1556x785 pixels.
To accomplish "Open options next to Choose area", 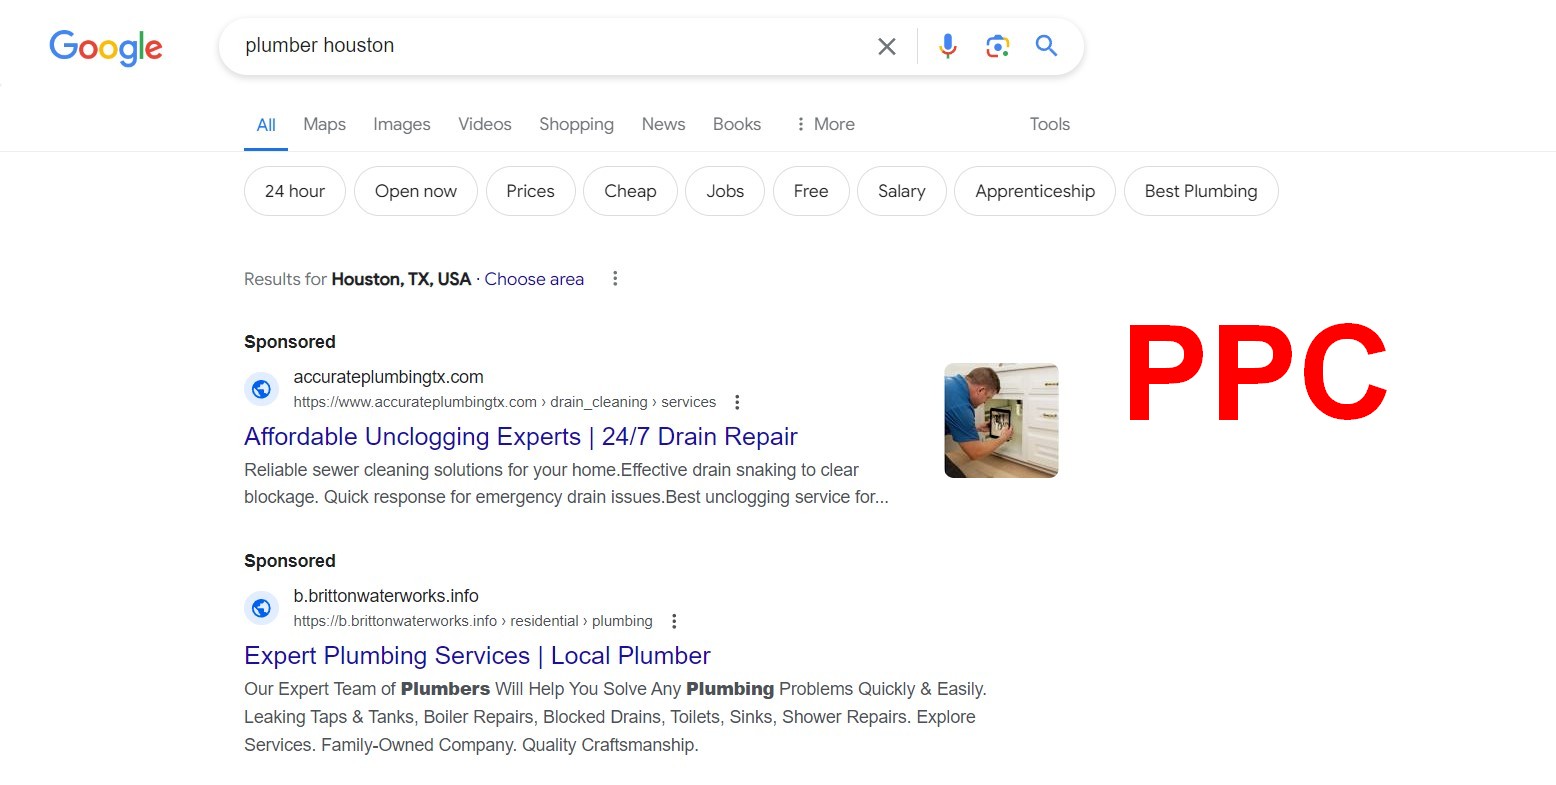I will coord(615,279).
